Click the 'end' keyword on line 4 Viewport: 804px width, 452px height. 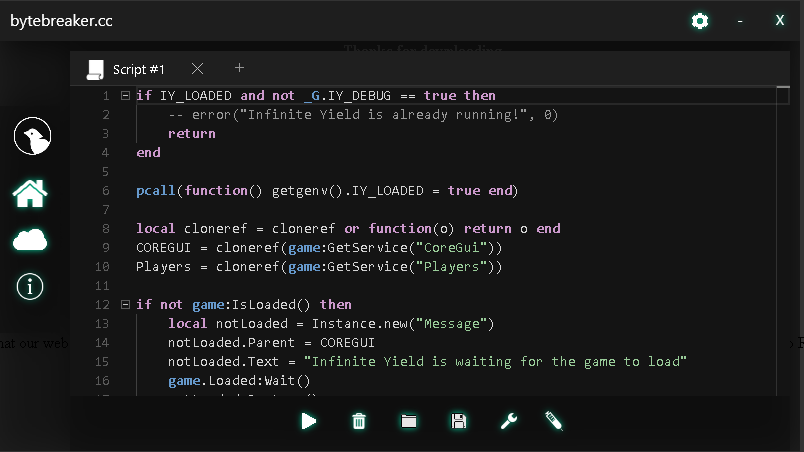tap(148, 152)
